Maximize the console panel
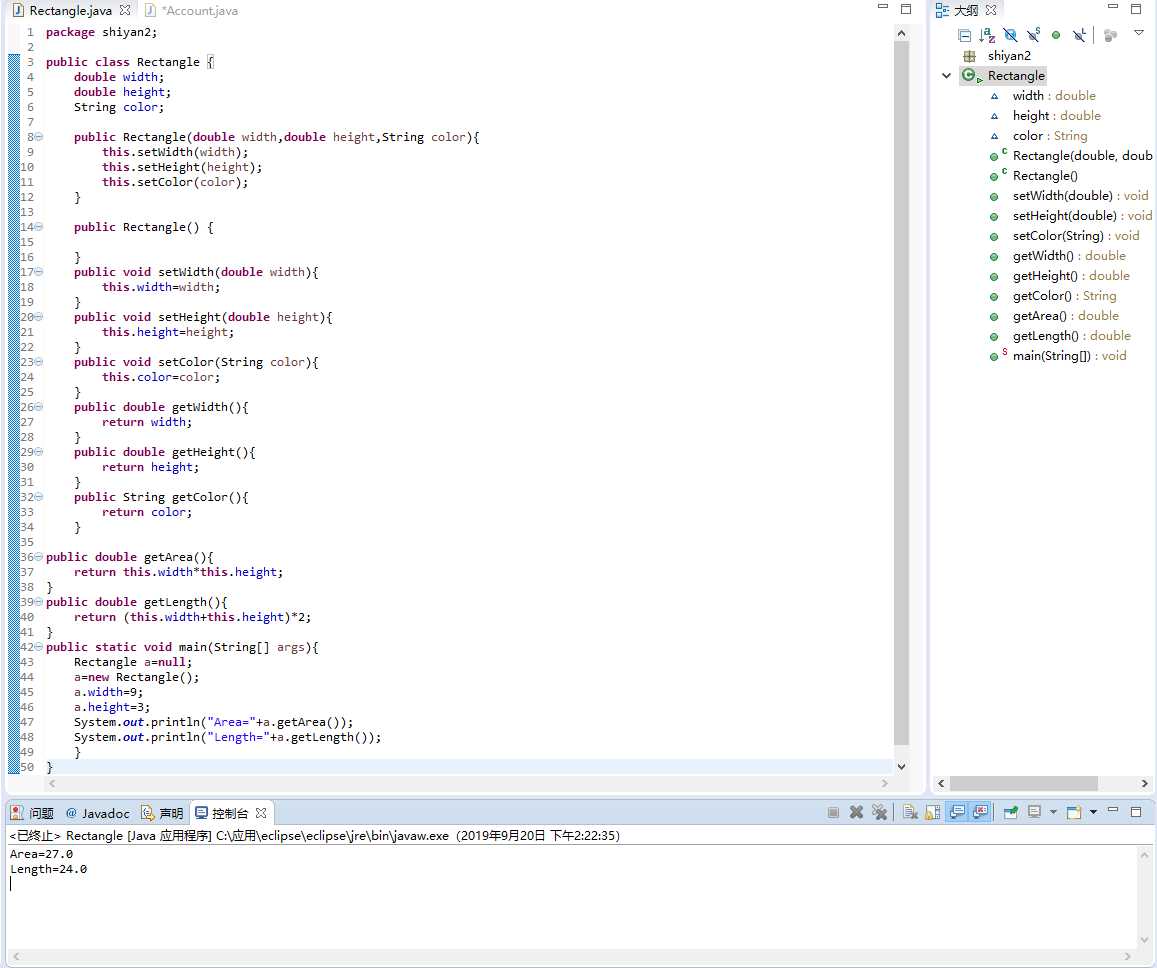Viewport: 1157px width, 968px height. [x=1136, y=812]
